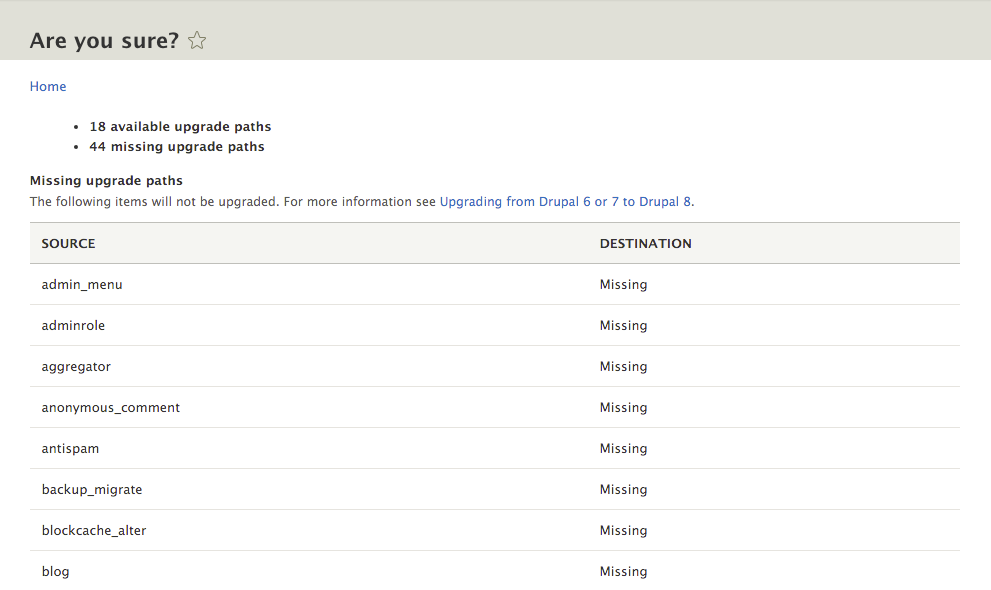Select the admin_menu source row
Screen dimensions: 991x590
[x=495, y=284]
